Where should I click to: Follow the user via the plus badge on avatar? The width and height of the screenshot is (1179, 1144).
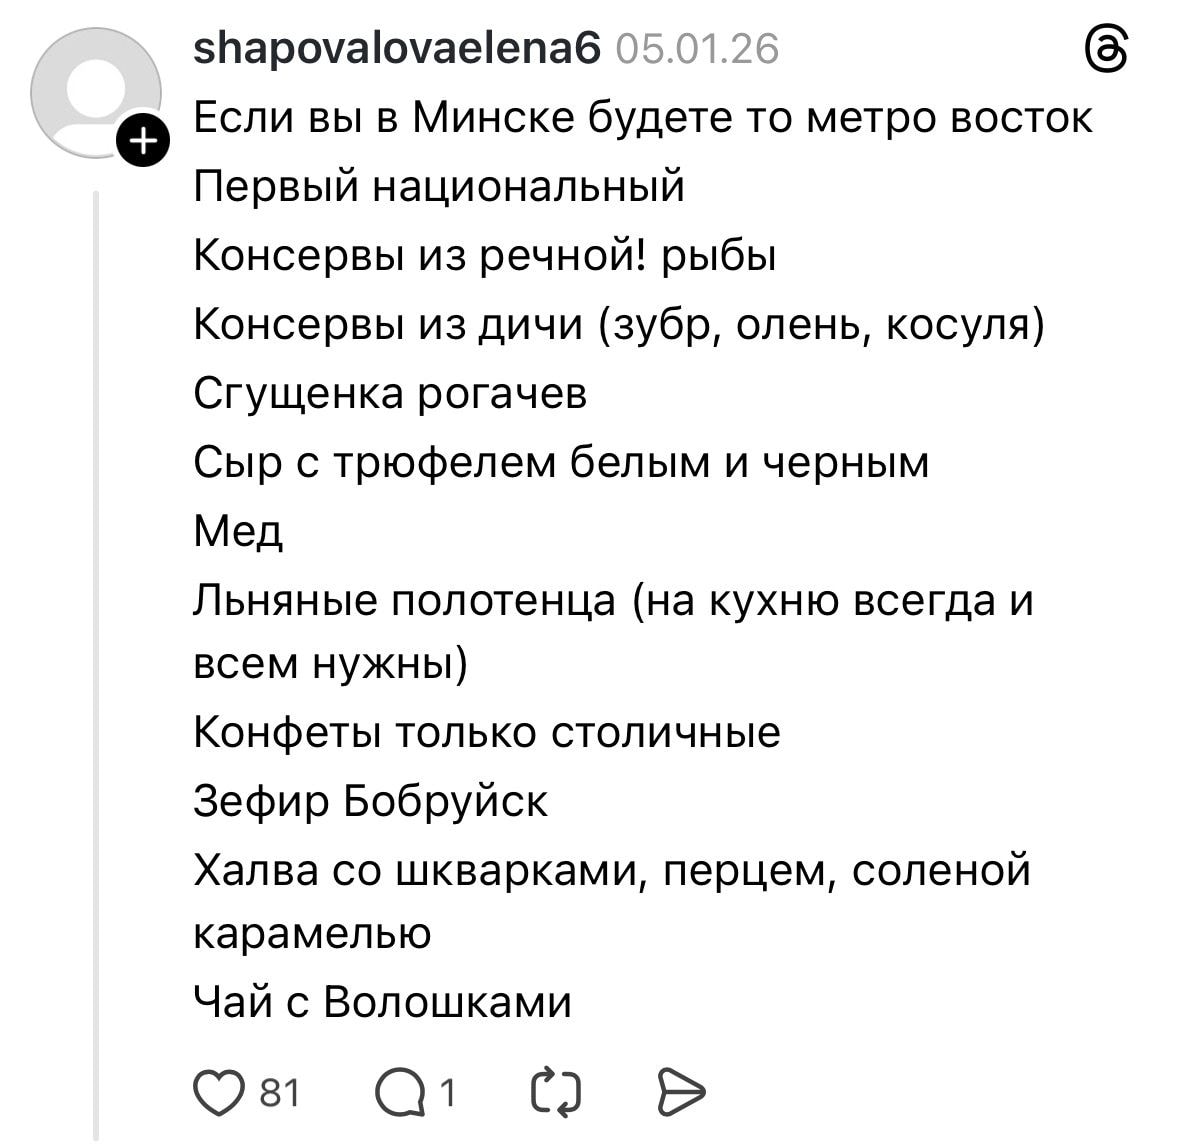pos(143,141)
